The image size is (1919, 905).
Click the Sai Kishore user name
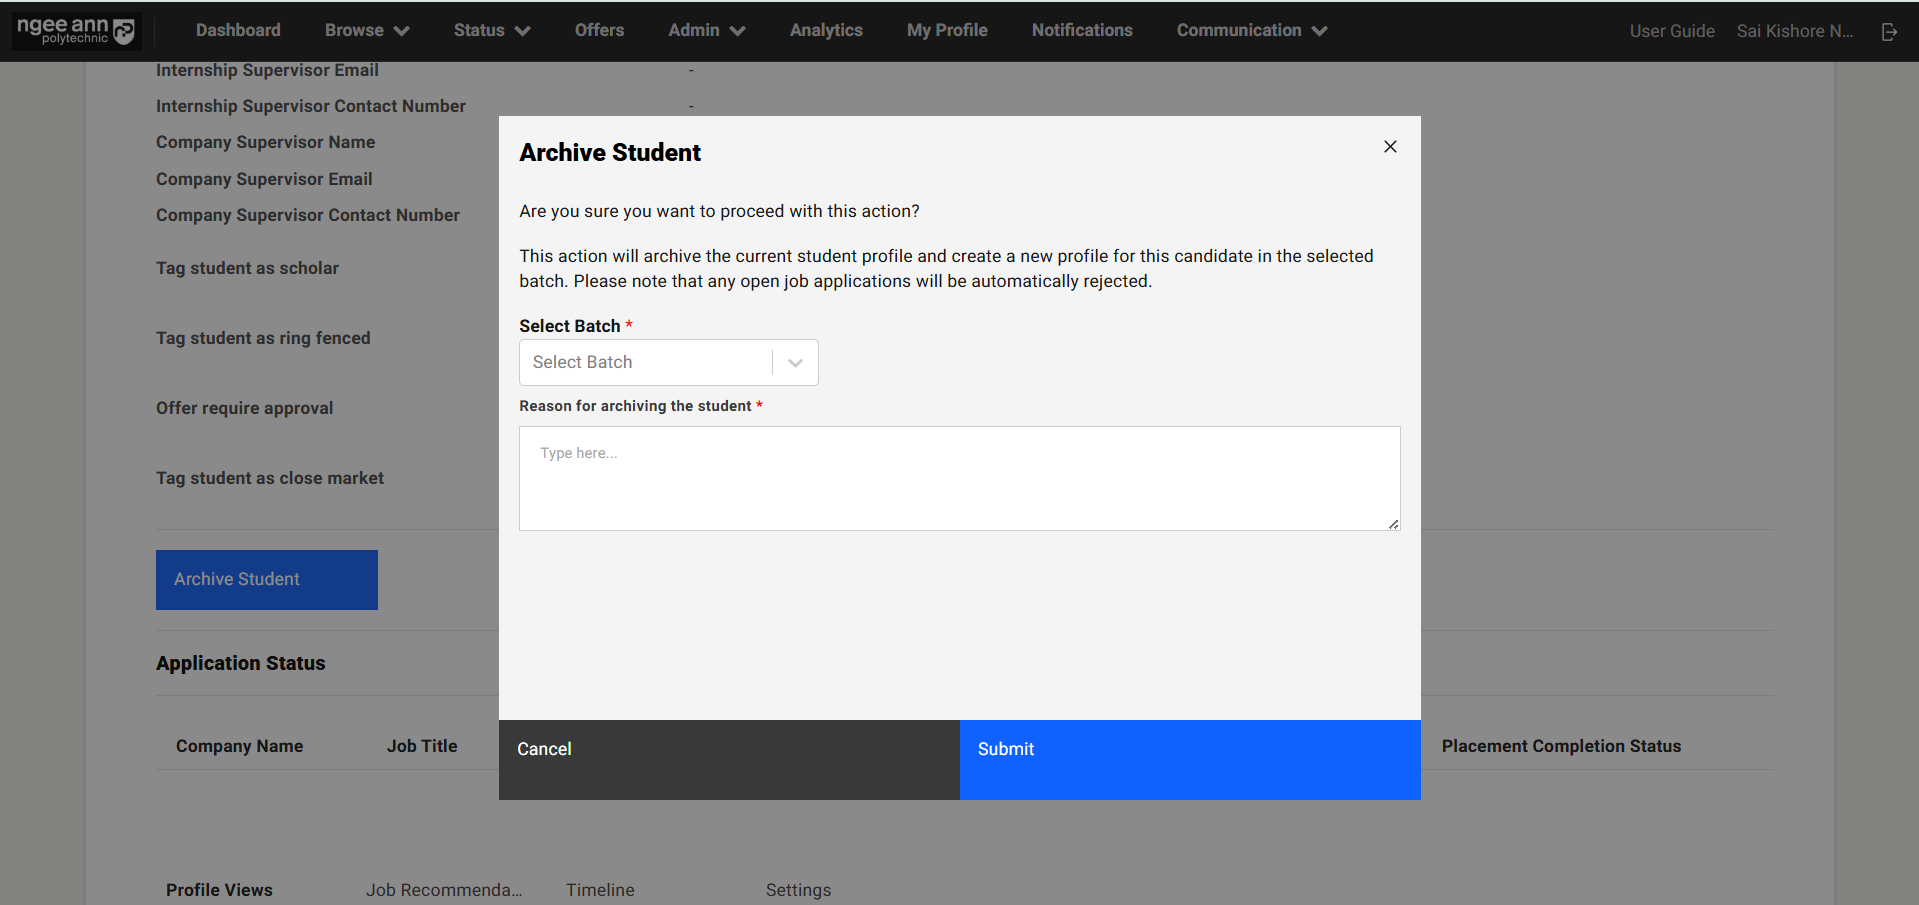point(1794,31)
